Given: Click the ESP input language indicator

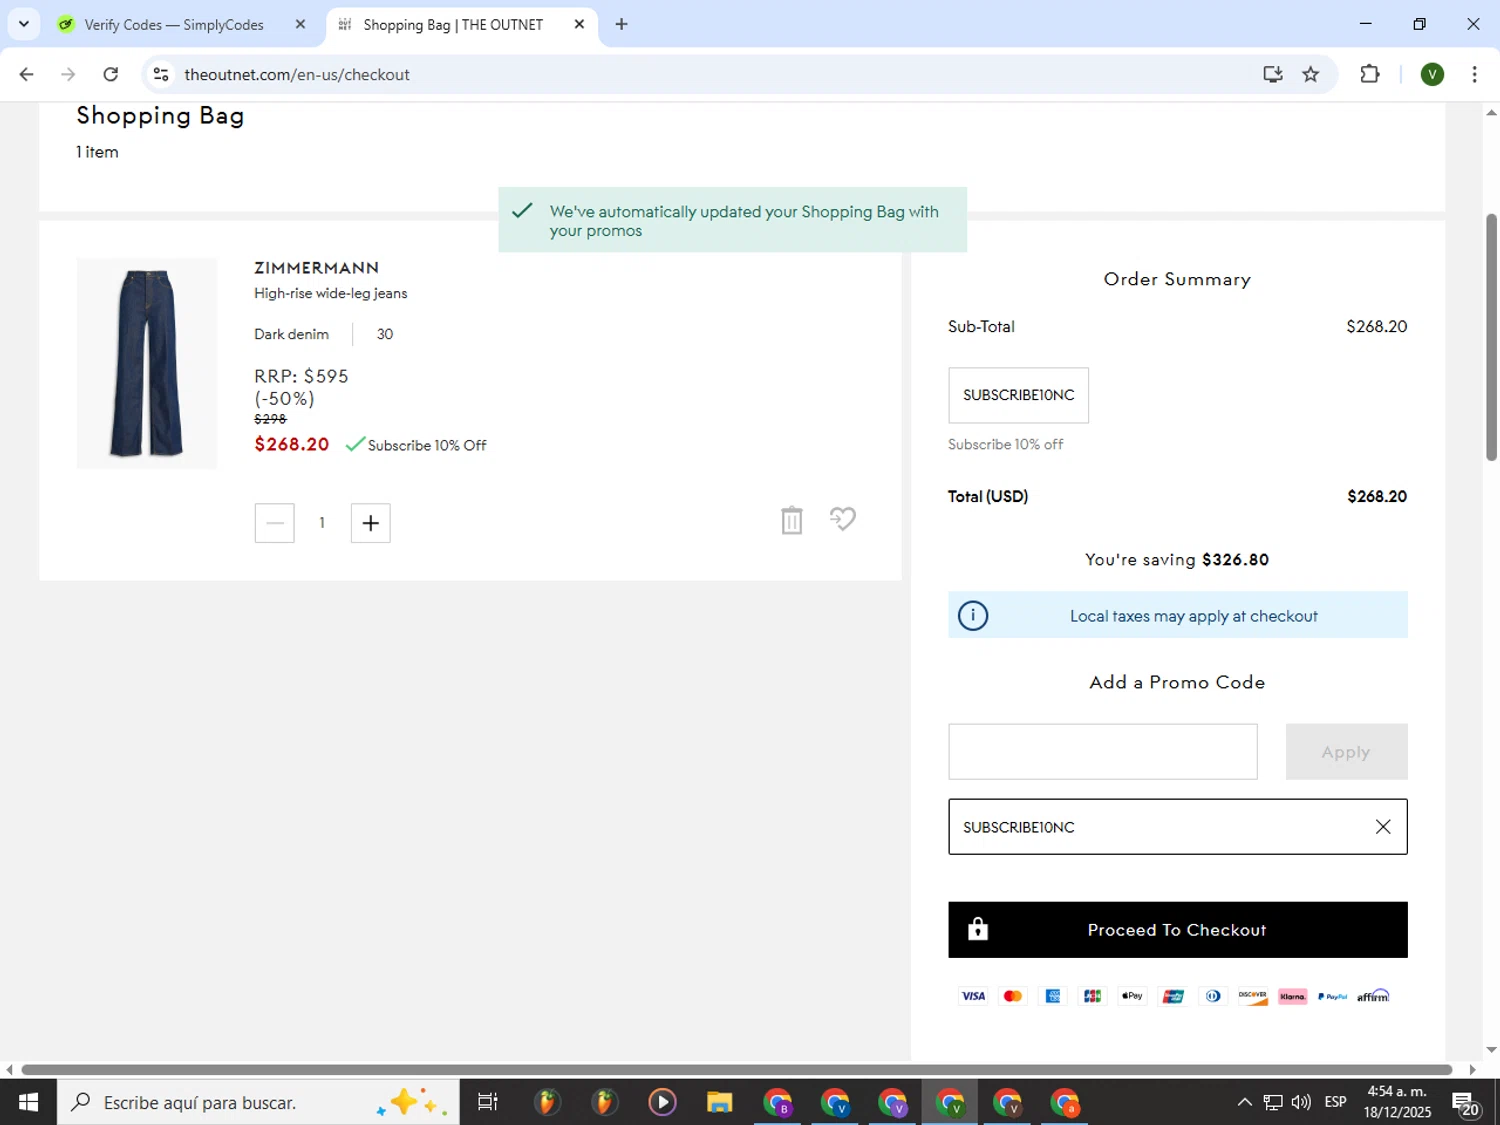Looking at the screenshot, I should (x=1335, y=1102).
